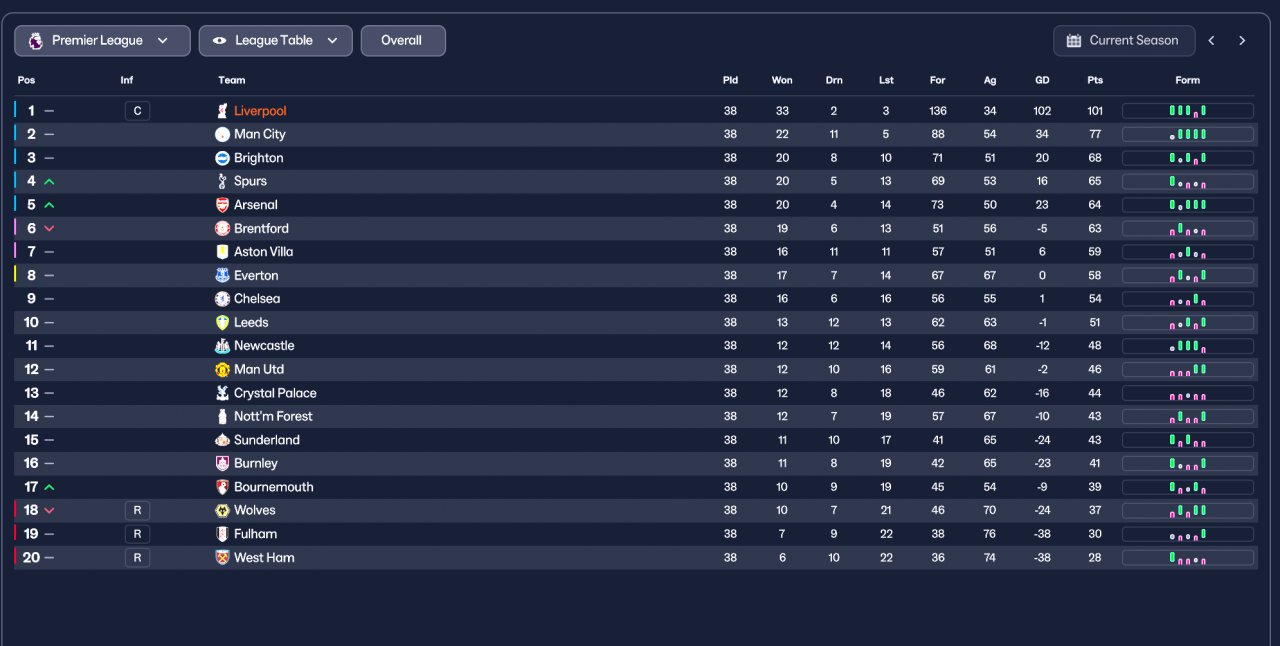The image size is (1280, 646).
Task: Click the Overall filter button
Action: coord(402,41)
